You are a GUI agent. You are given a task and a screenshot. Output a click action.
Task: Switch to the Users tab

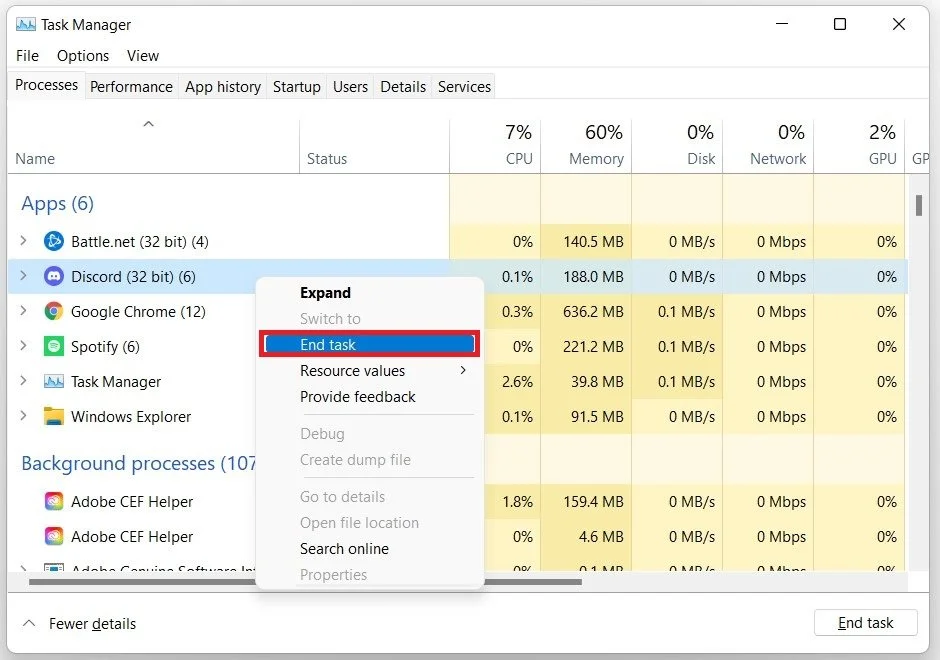click(x=350, y=87)
